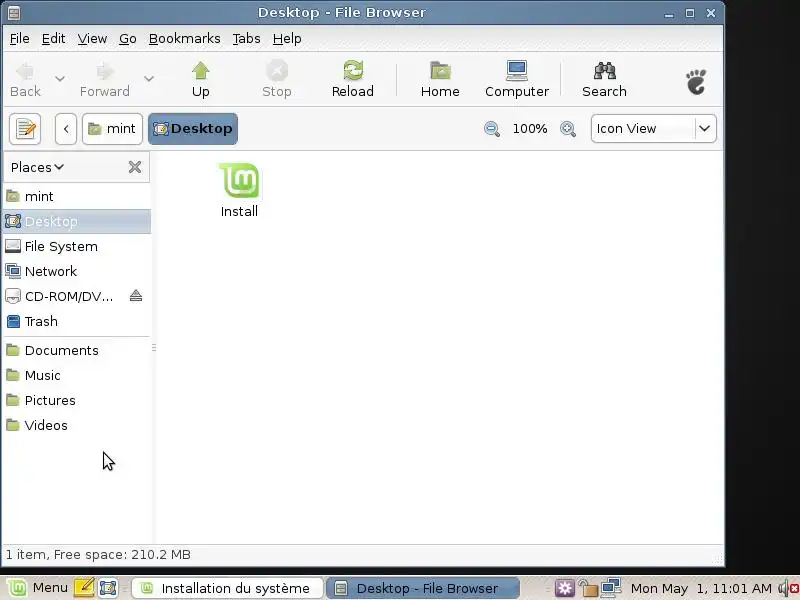Open Pictures bookmark in sidebar

pos(77,401)
